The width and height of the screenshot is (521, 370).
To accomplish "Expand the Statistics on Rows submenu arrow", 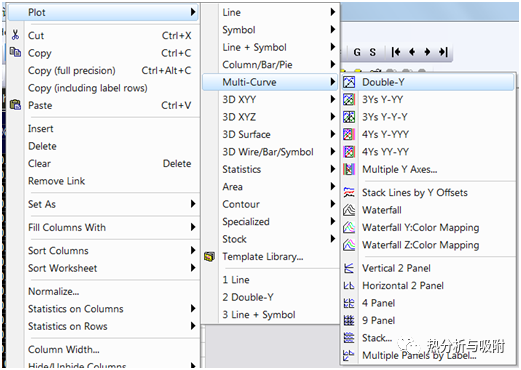I will click(193, 326).
